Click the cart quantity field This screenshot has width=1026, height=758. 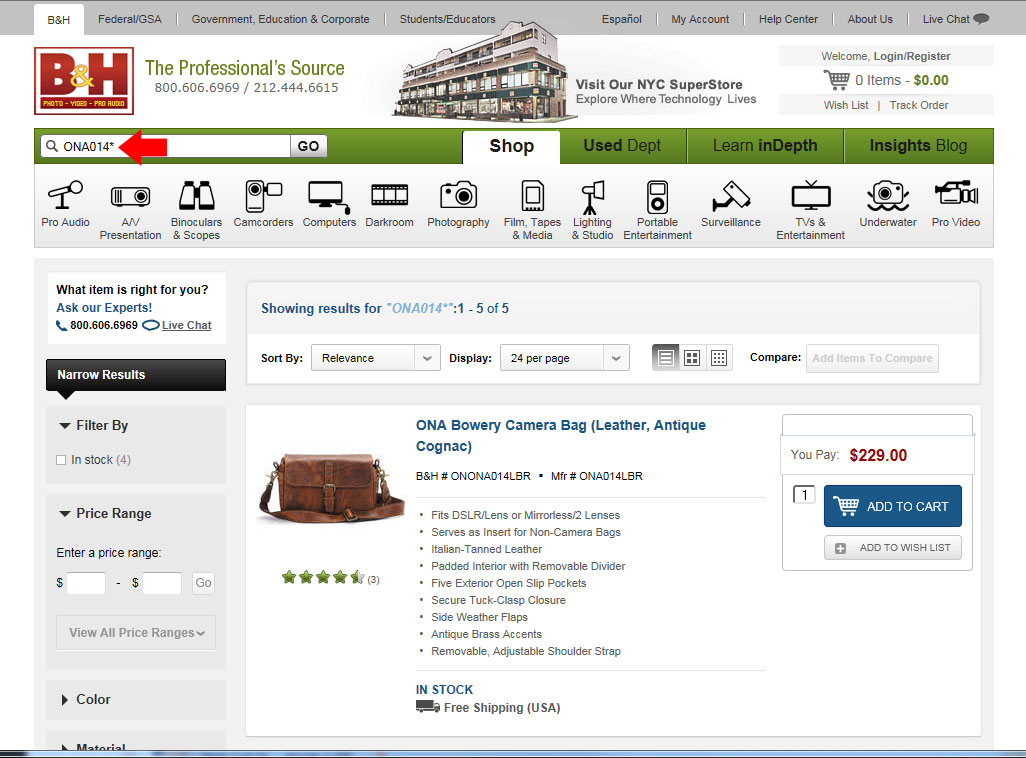click(804, 495)
